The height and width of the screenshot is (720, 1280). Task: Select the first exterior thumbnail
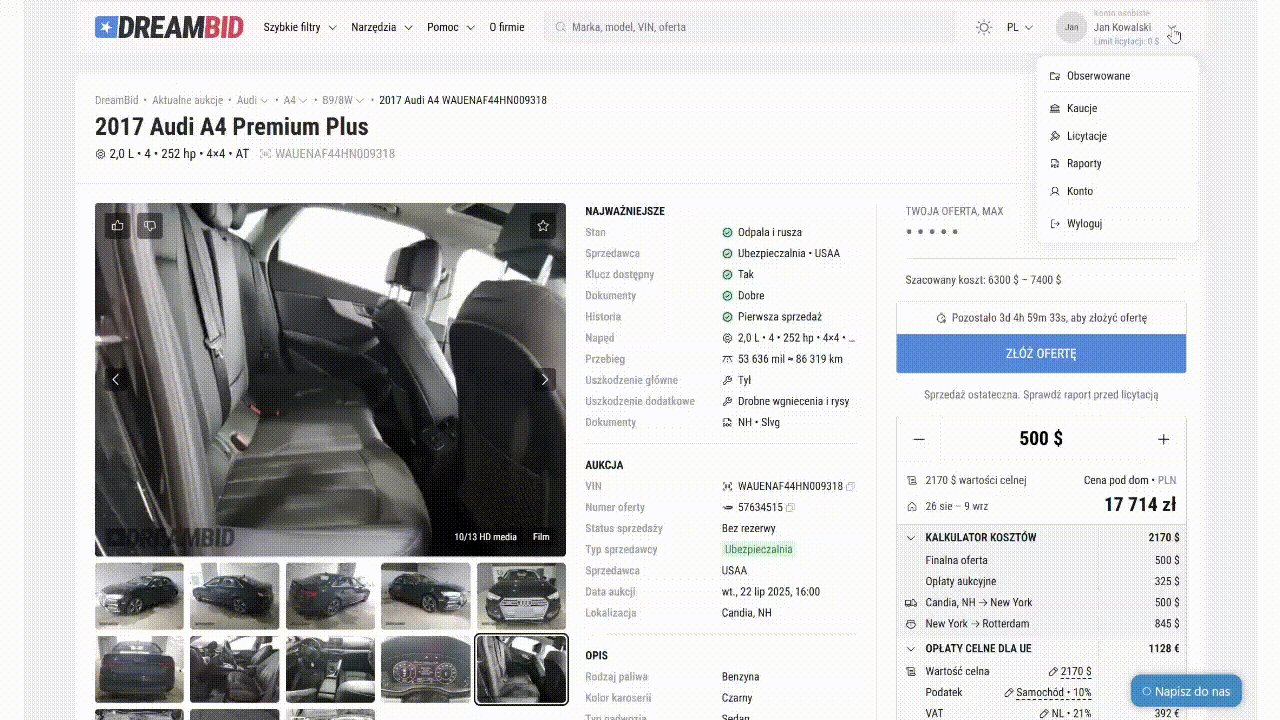(139, 596)
